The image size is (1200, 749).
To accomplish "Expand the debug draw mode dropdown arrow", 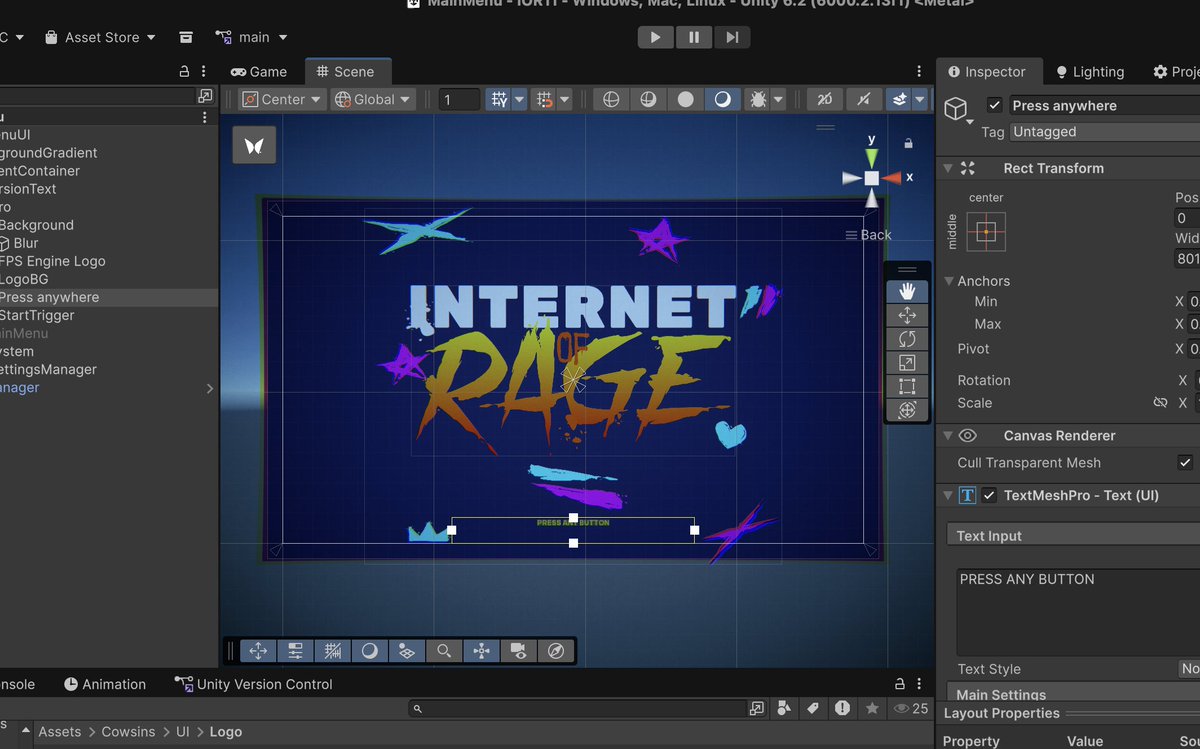I will click(778, 99).
